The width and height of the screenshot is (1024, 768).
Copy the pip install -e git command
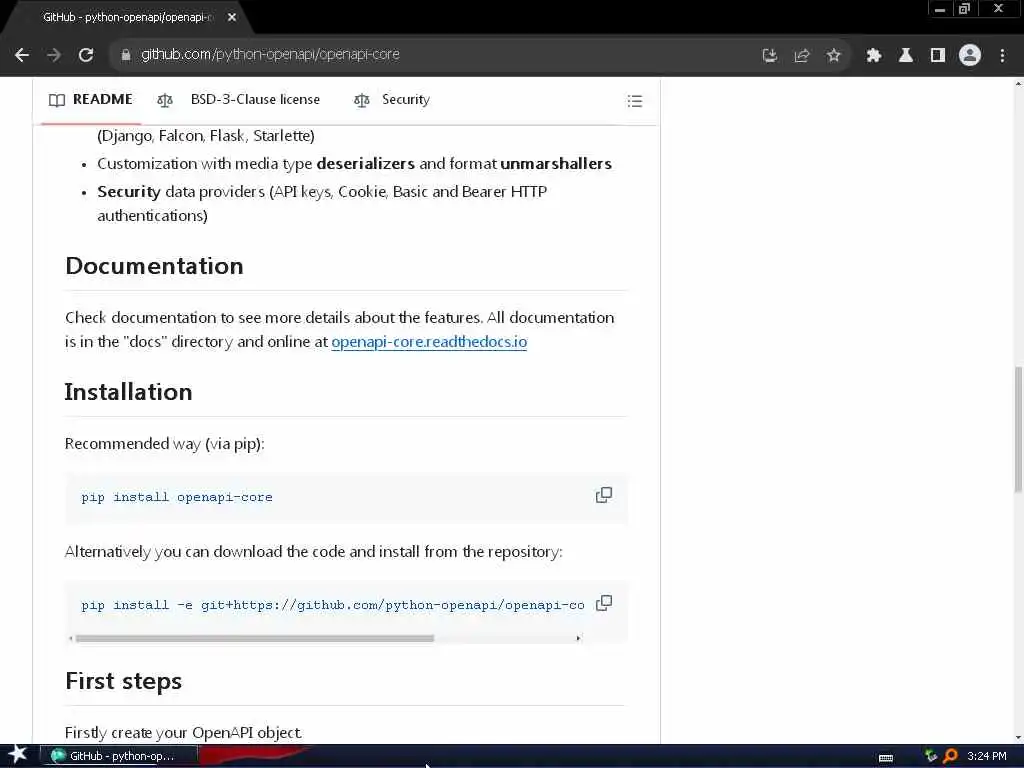(x=604, y=603)
